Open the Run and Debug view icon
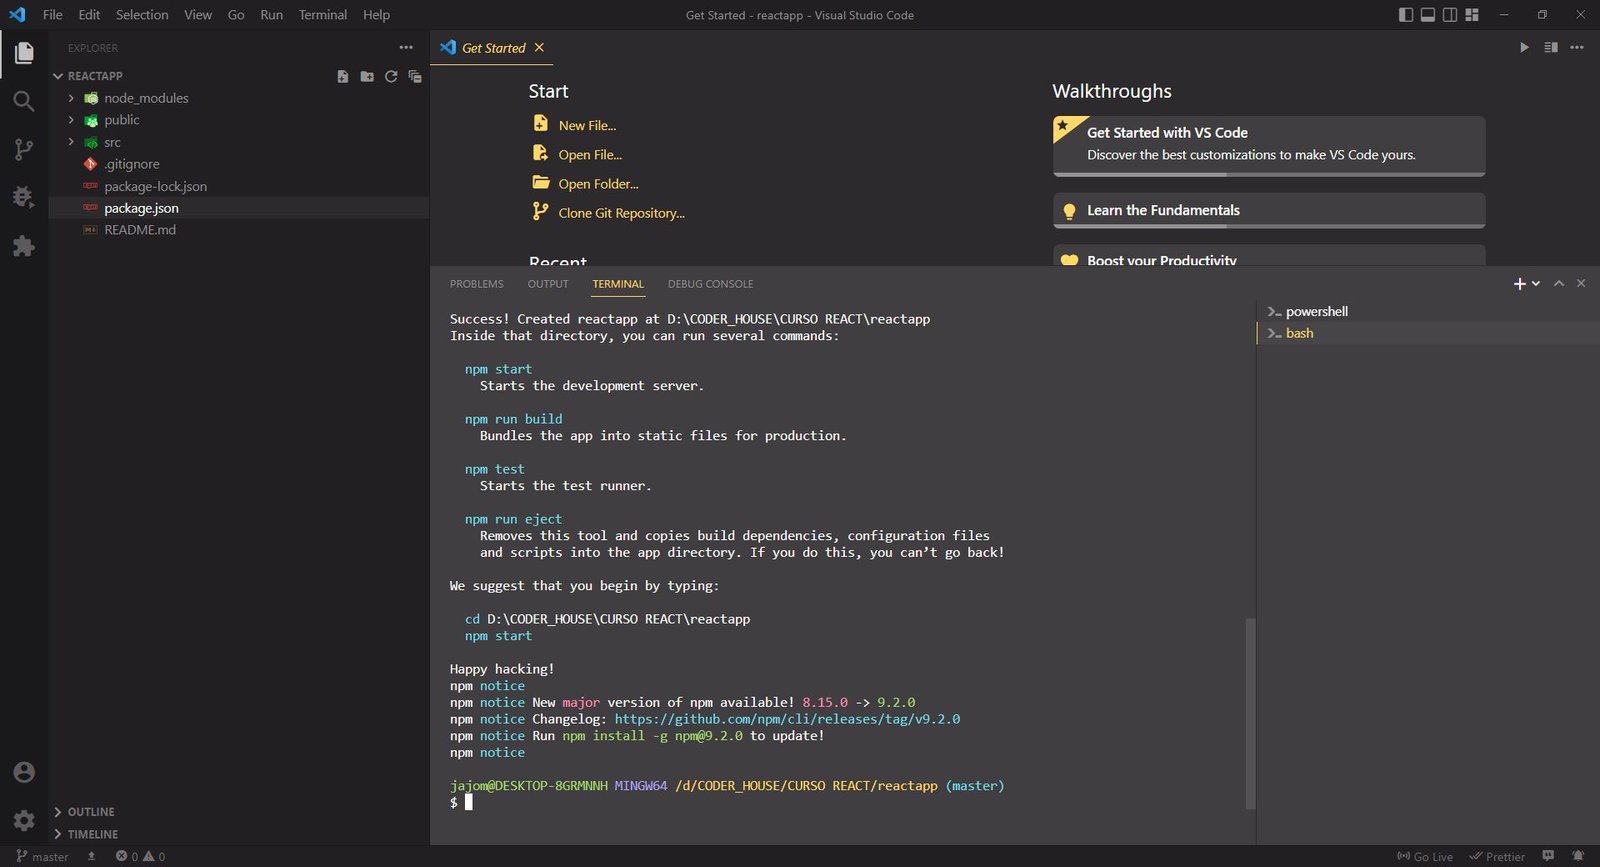The image size is (1600, 867). tap(24, 197)
